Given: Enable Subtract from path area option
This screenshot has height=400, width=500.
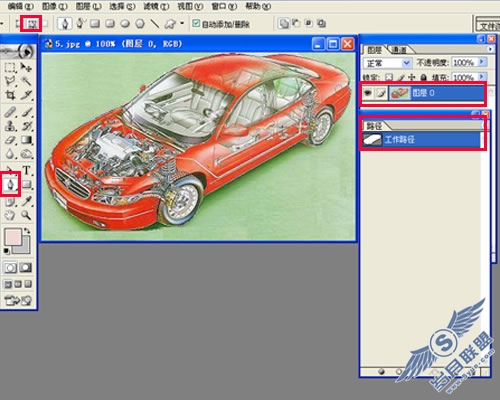Looking at the screenshot, I should (x=296, y=23).
